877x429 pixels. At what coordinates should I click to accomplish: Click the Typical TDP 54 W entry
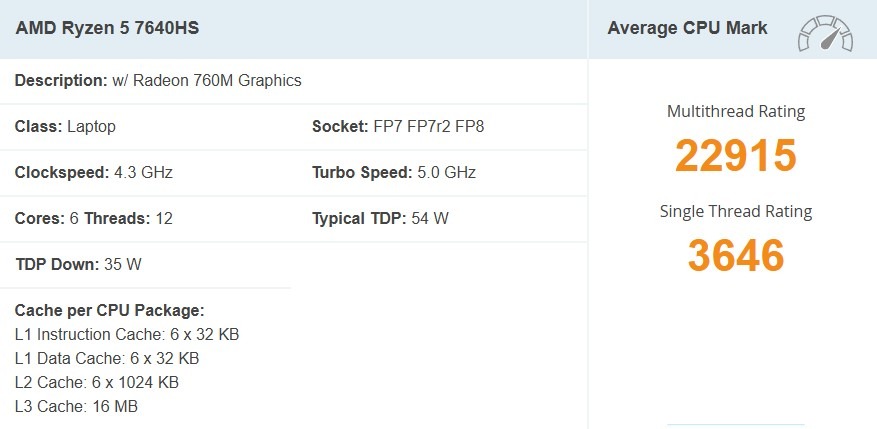pyautogui.click(x=380, y=218)
